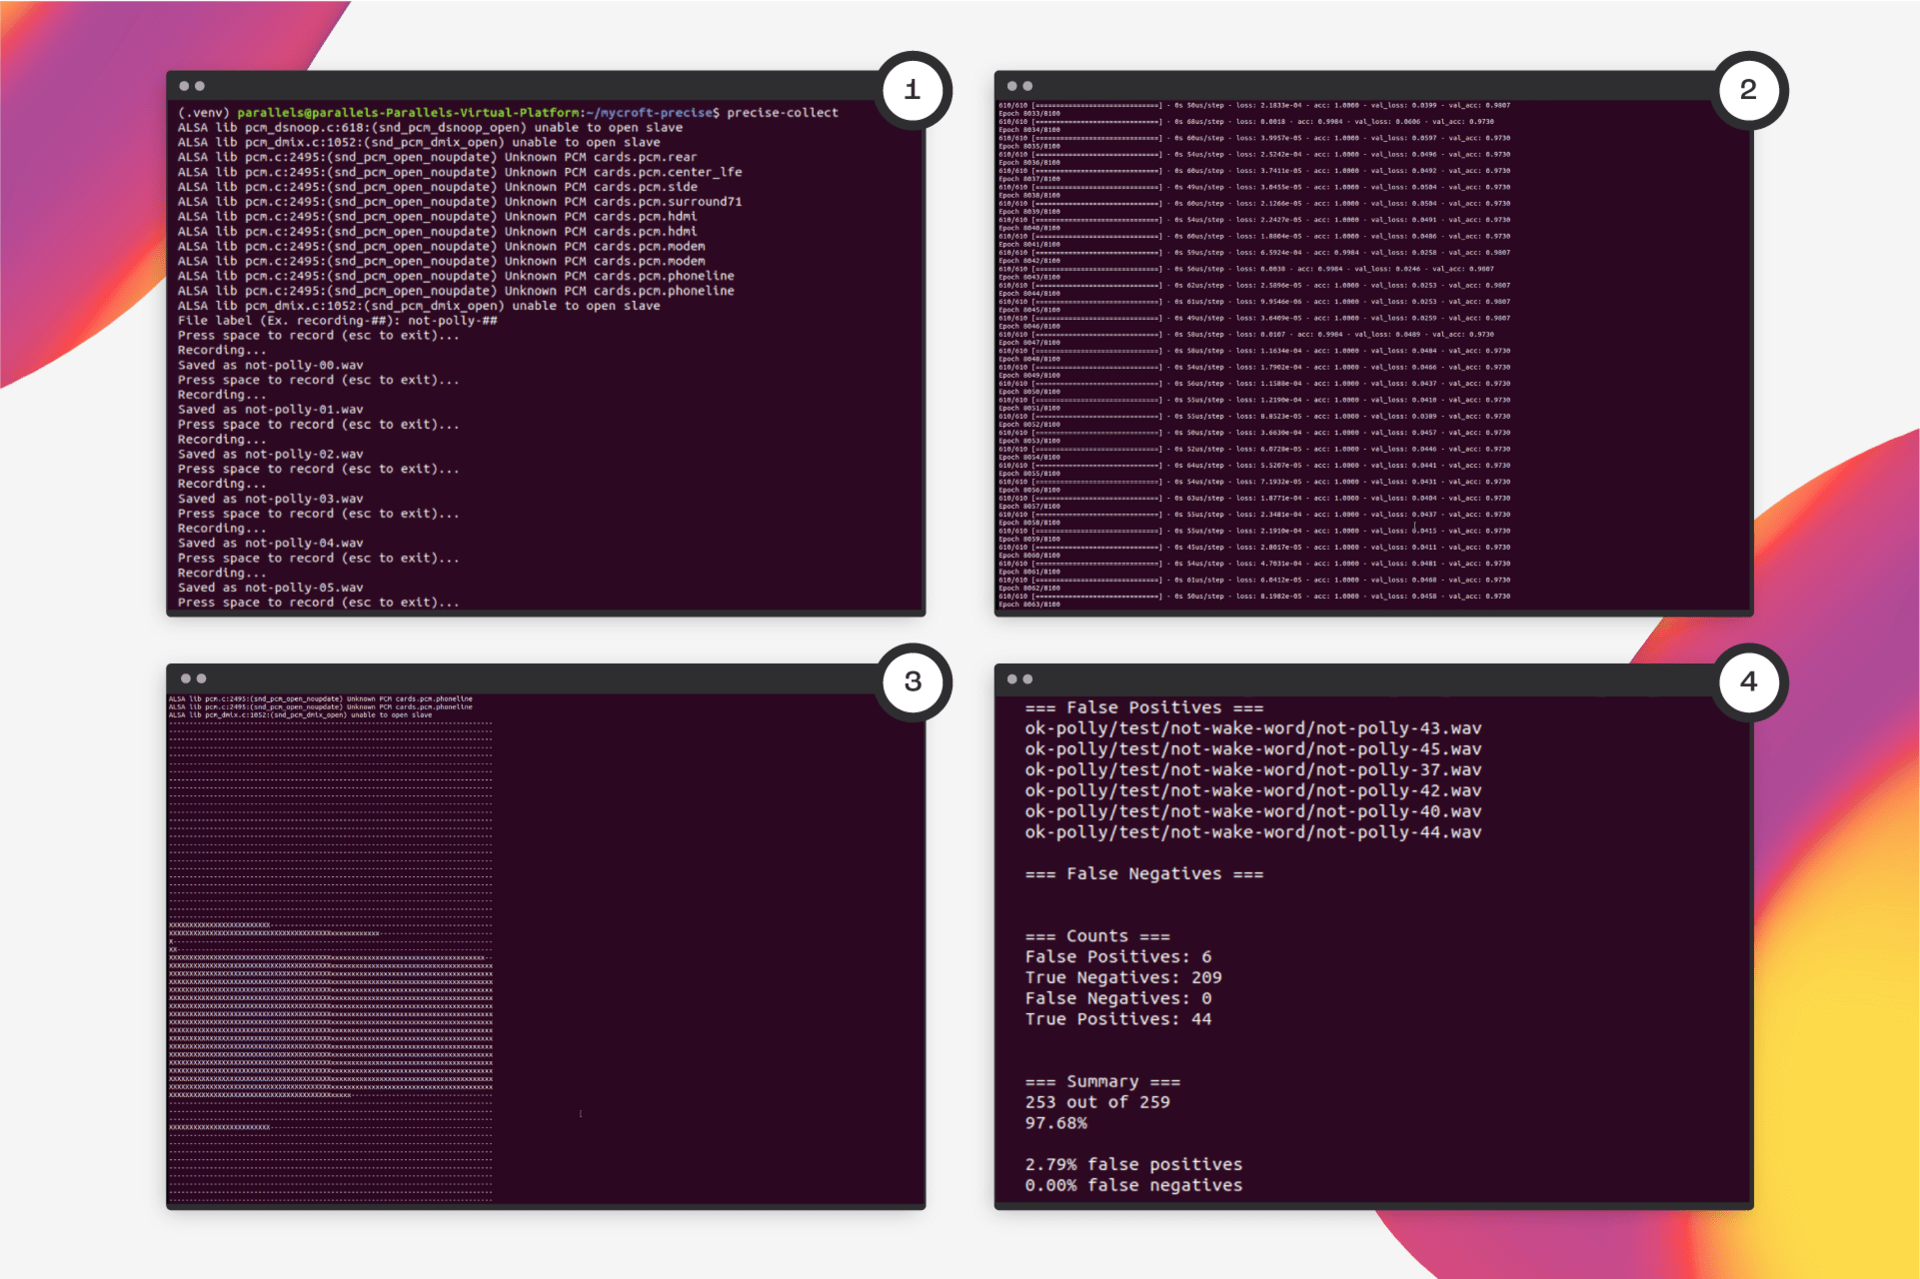Select the not-polly-42.wav false positive entry
This screenshot has height=1279, width=1920.
click(x=1253, y=791)
